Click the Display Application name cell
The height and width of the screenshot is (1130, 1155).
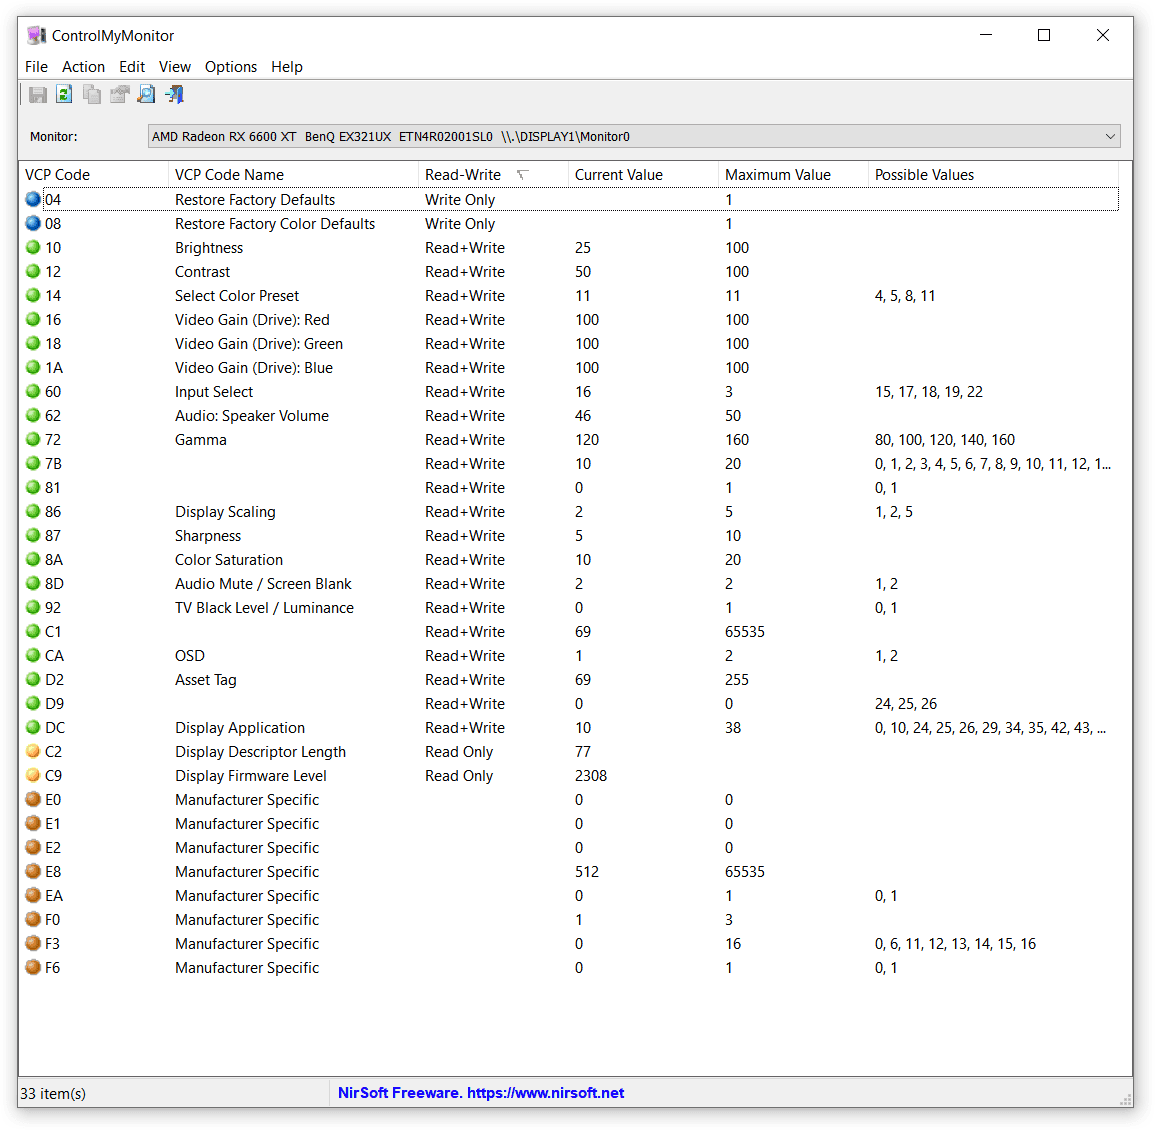(239, 728)
